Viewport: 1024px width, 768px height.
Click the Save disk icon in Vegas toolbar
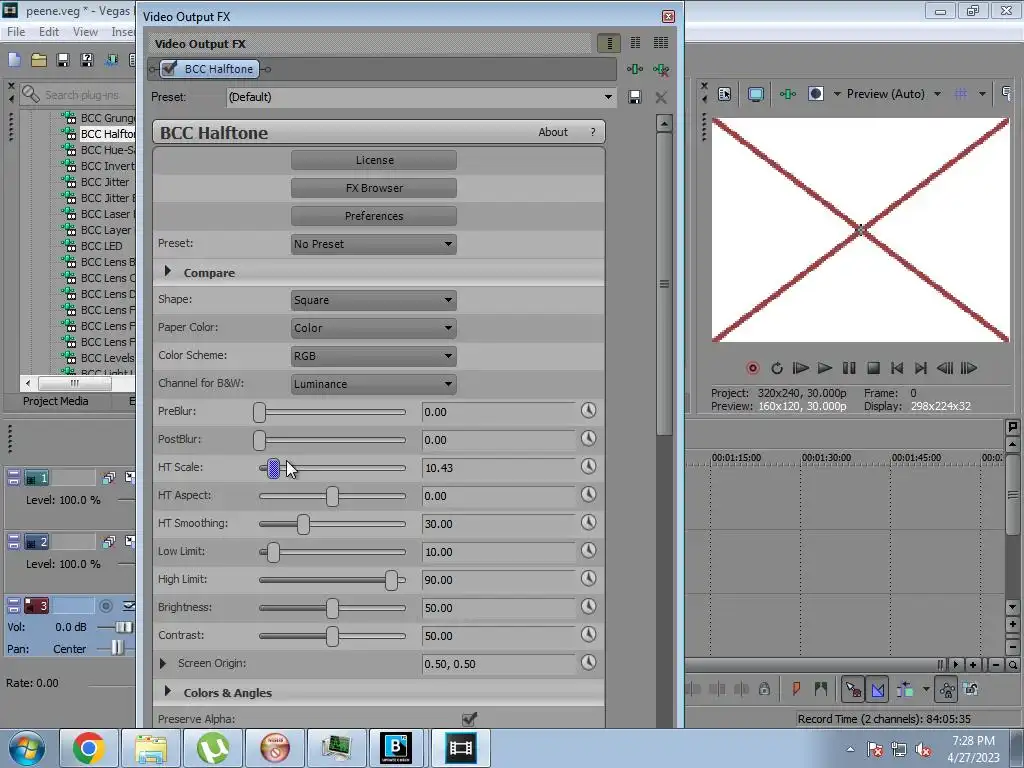[x=63, y=60]
